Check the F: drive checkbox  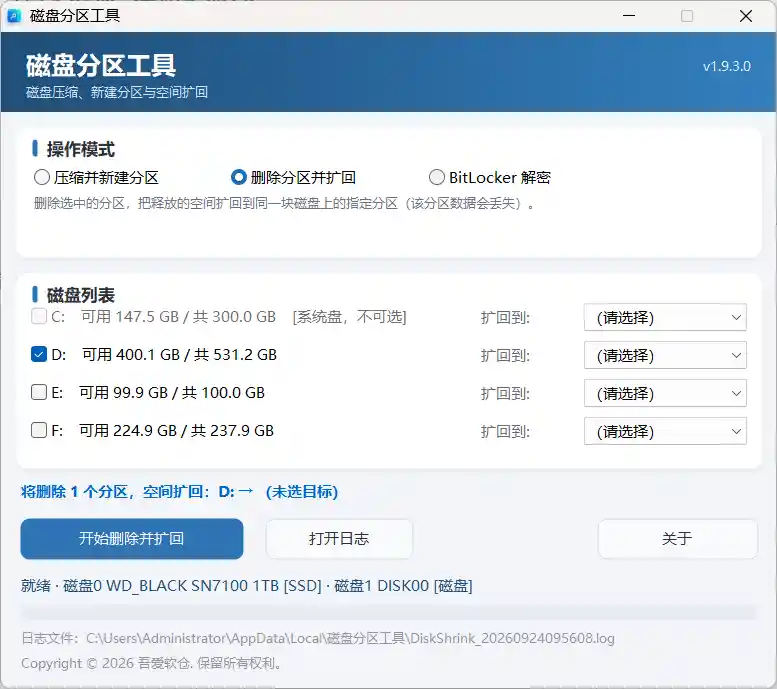(x=39, y=430)
